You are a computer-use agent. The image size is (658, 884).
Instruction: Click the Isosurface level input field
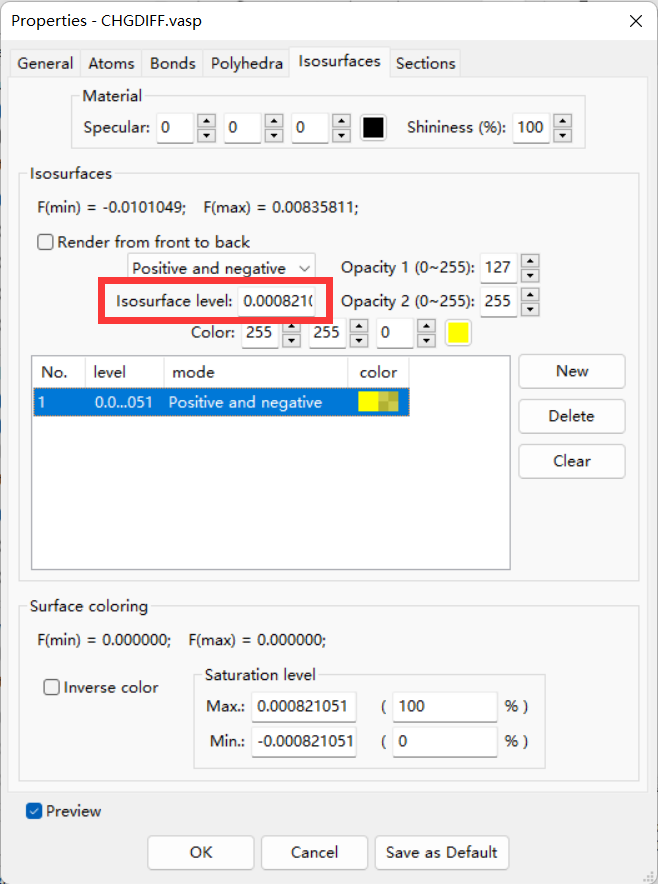coord(276,301)
